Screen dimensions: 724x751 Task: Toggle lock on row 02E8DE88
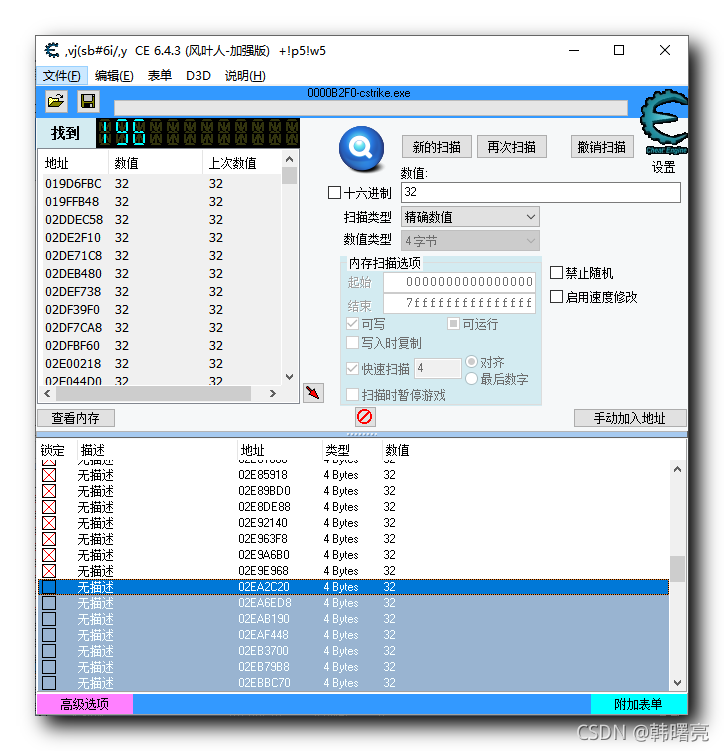[49, 507]
